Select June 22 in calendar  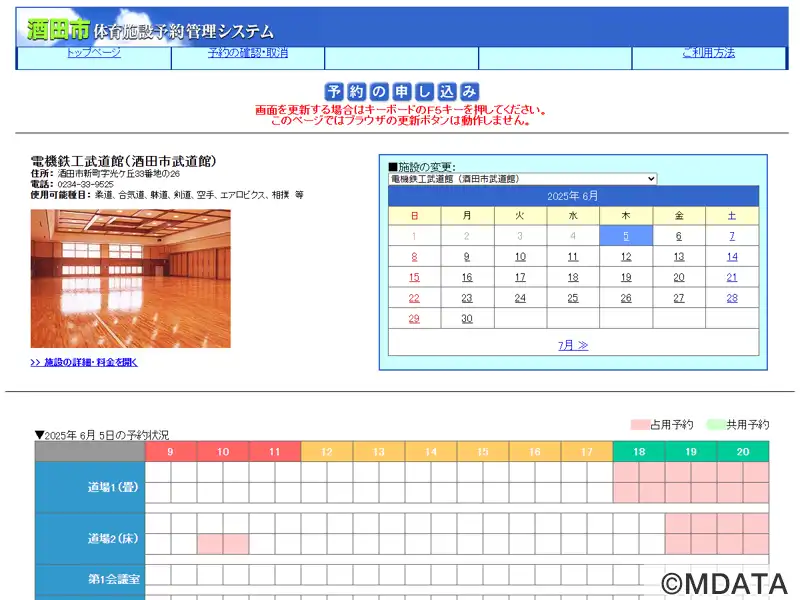click(x=414, y=298)
